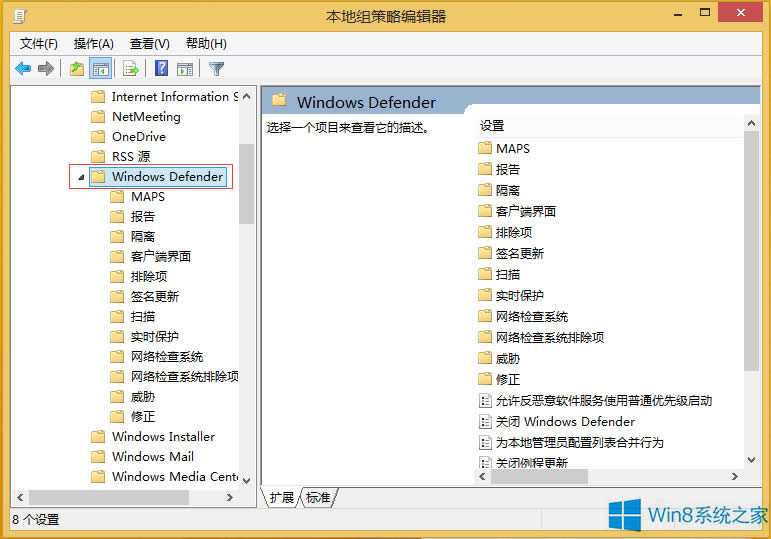This screenshot has width=771, height=539.
Task: Click 报告 folder icon in settings list
Action: (485, 169)
